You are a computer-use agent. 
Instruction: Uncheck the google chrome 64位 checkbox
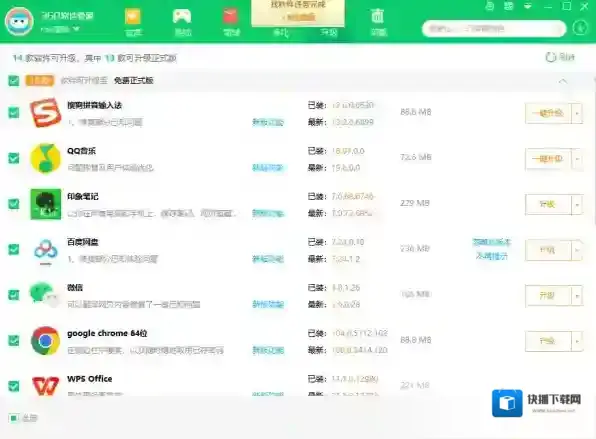(x=14, y=341)
